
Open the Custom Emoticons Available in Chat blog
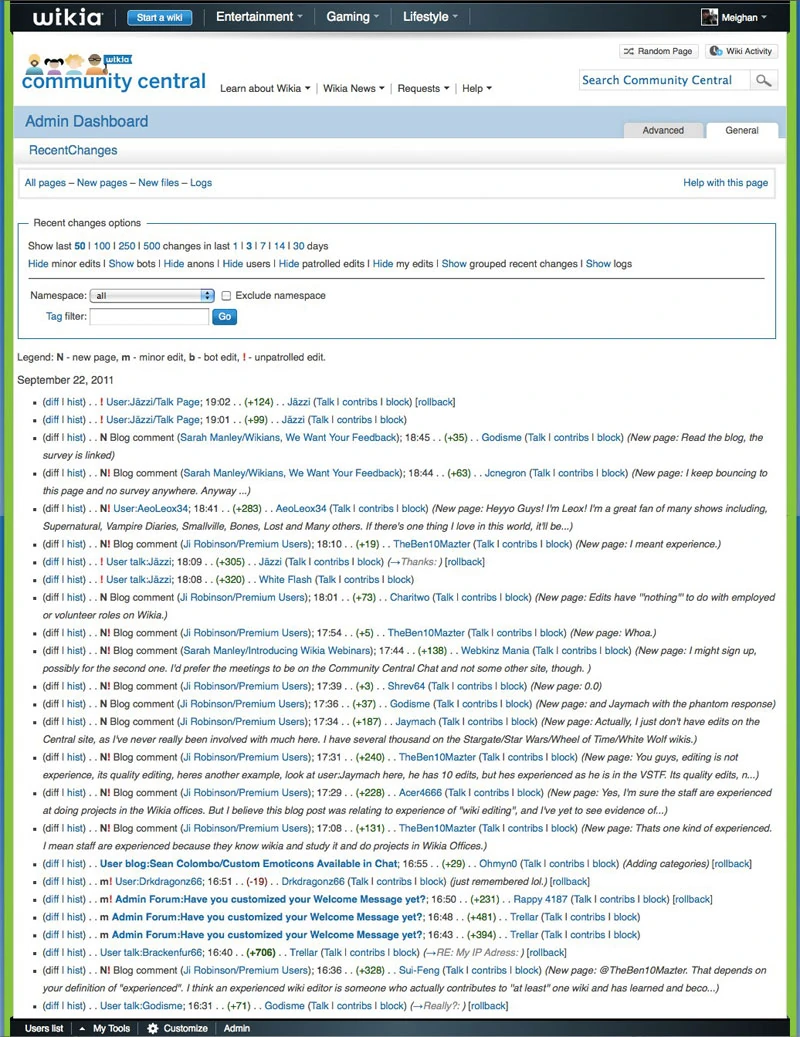tap(249, 864)
